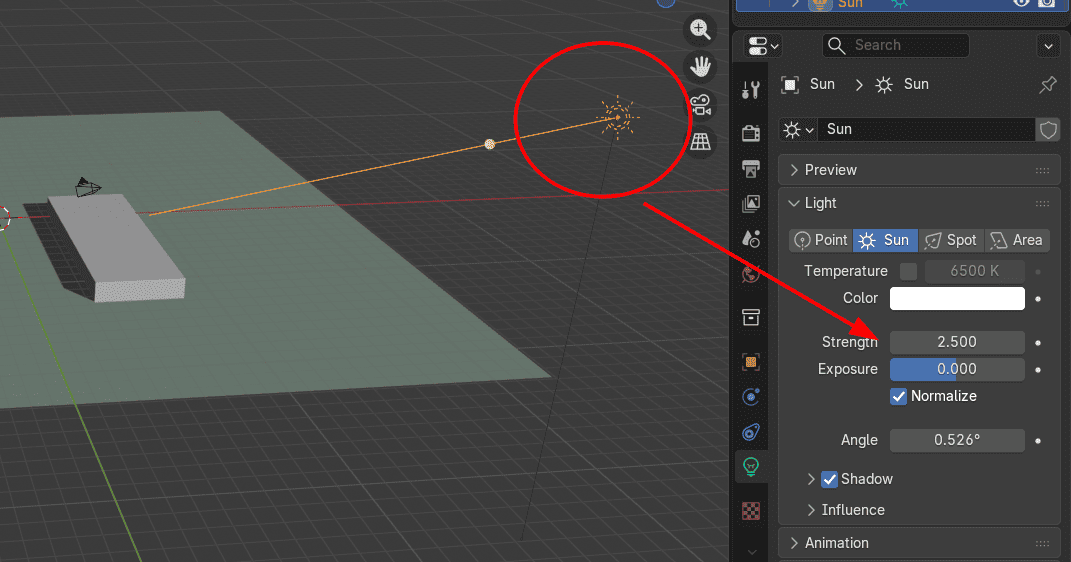The height and width of the screenshot is (562, 1071).
Task: Click the fake user shield icon
Action: 1048,129
